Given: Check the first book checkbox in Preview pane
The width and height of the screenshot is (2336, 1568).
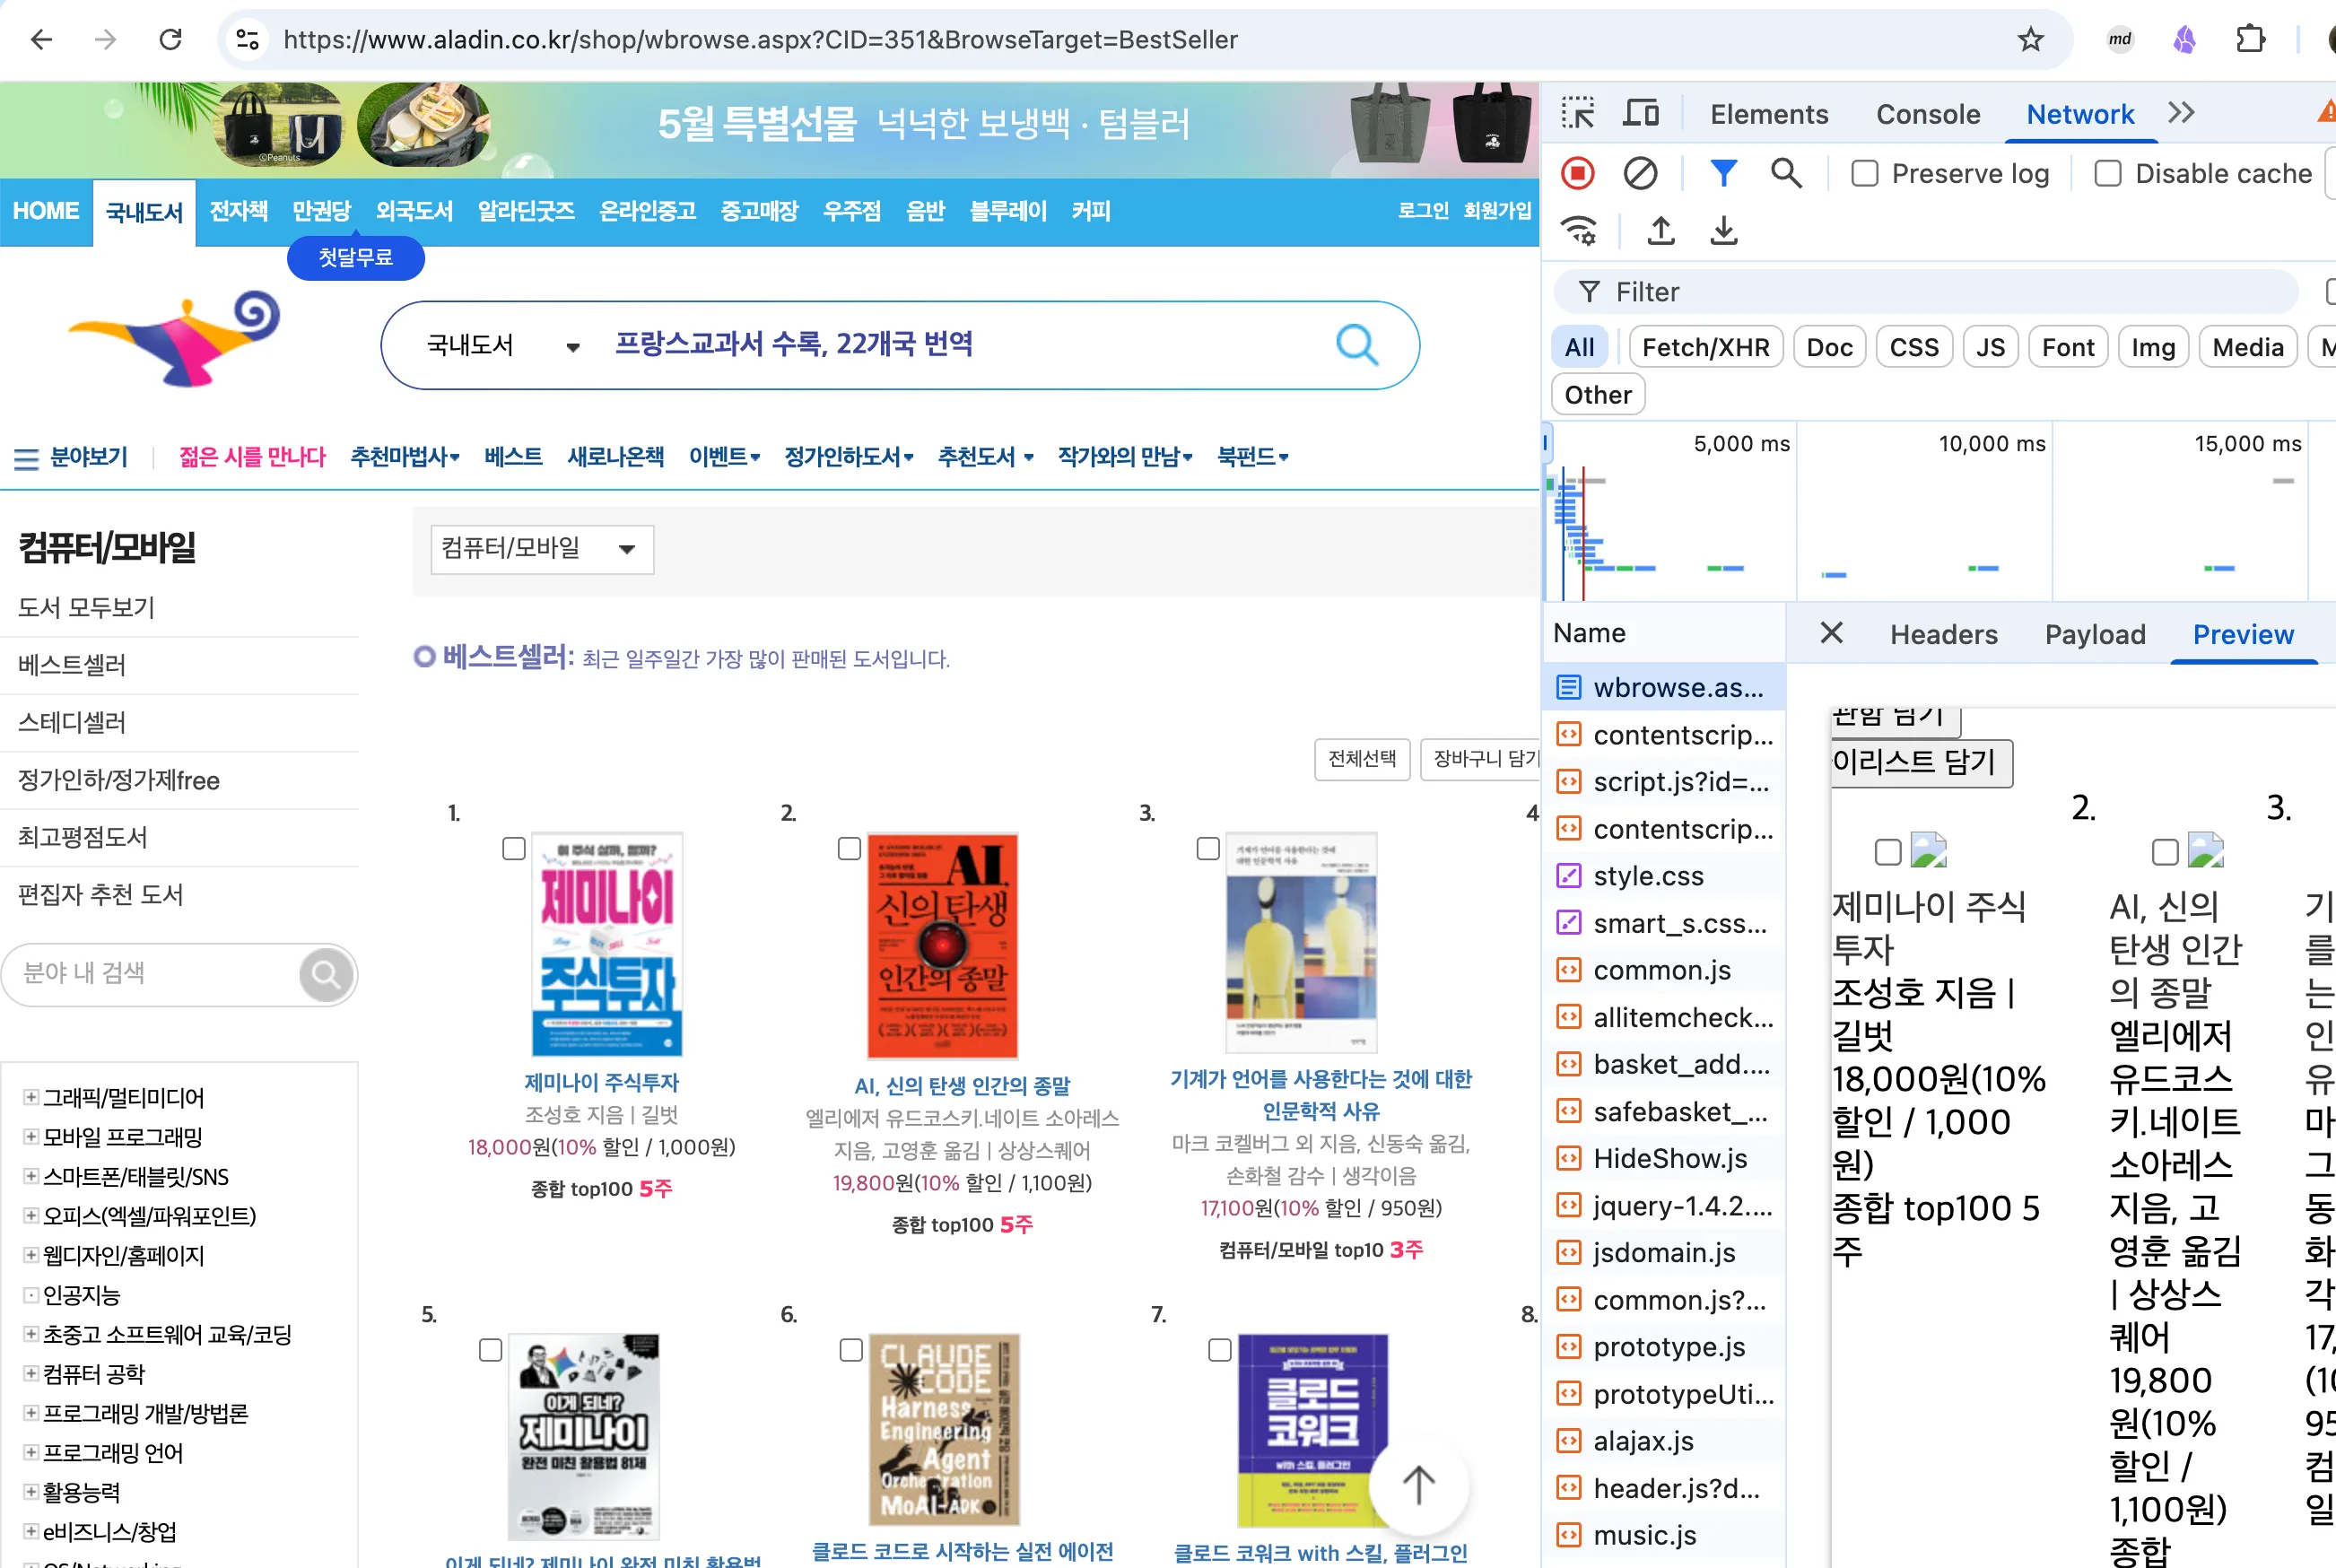Looking at the screenshot, I should (x=1888, y=853).
